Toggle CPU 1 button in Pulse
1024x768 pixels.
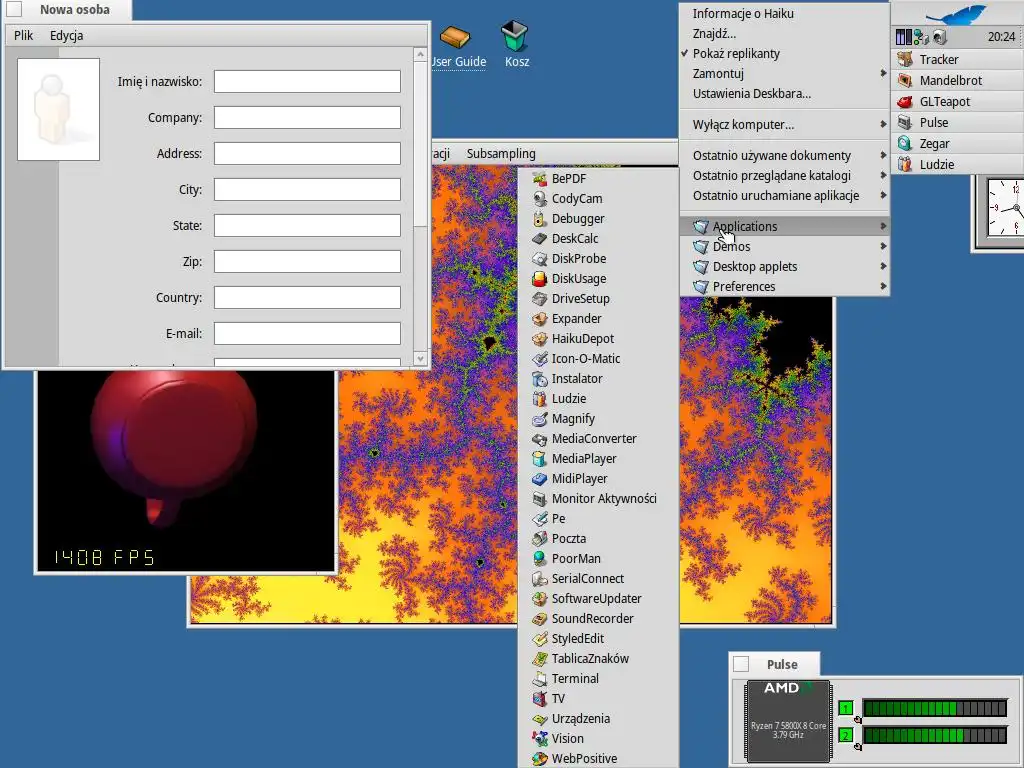point(846,708)
